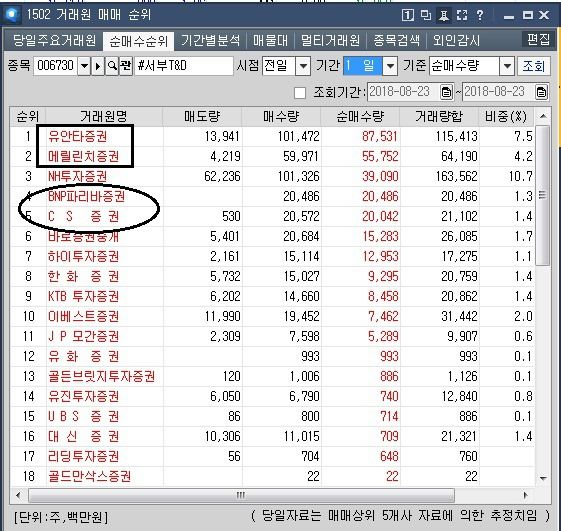Screen dimensions: 561x531
Task: Click the horizontal scrollbar thumb
Action: pos(242,496)
